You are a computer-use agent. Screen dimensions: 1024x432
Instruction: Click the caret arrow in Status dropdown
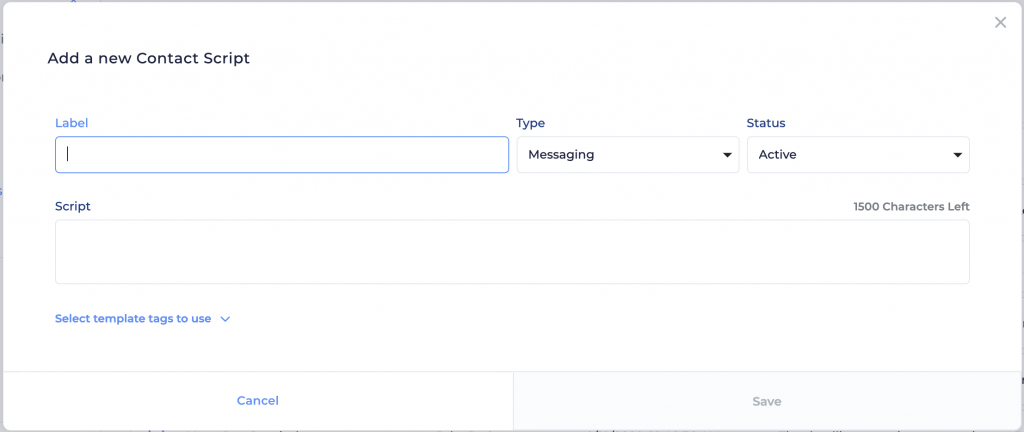[957, 155]
